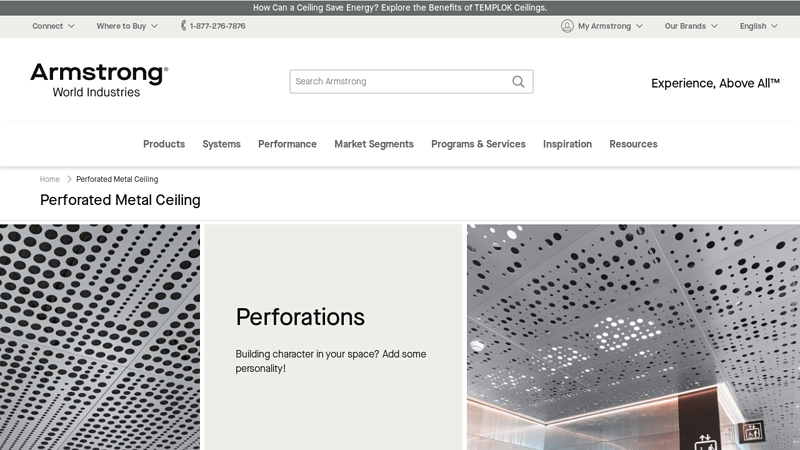Go to the Home breadcrumb link
Image resolution: width=800 pixels, height=450 pixels.
point(49,179)
